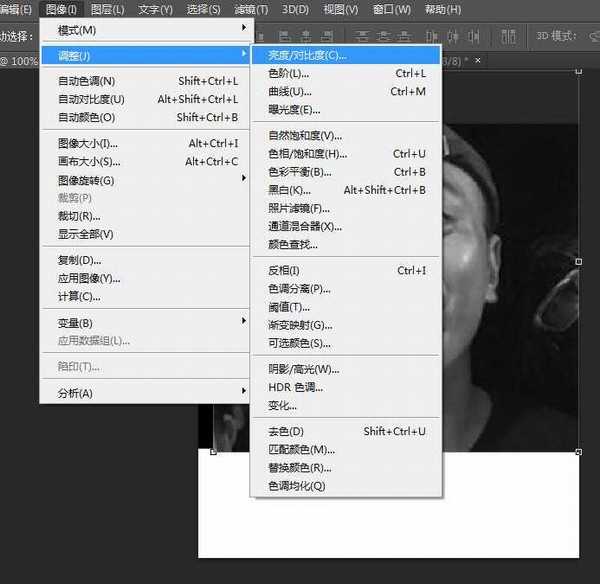The image size is (600, 584).
Task: Apply Desaturate (去色) to the image
Action: click(285, 431)
